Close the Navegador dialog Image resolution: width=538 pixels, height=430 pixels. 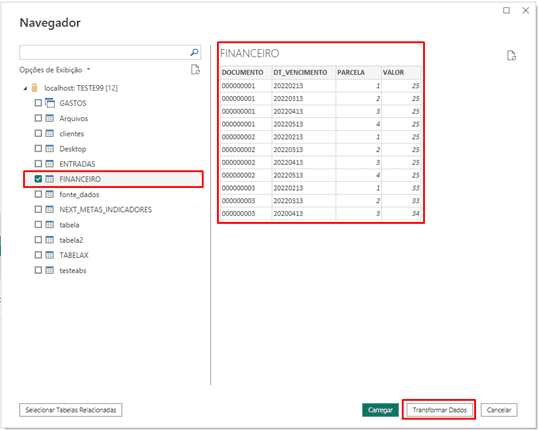pos(526,11)
